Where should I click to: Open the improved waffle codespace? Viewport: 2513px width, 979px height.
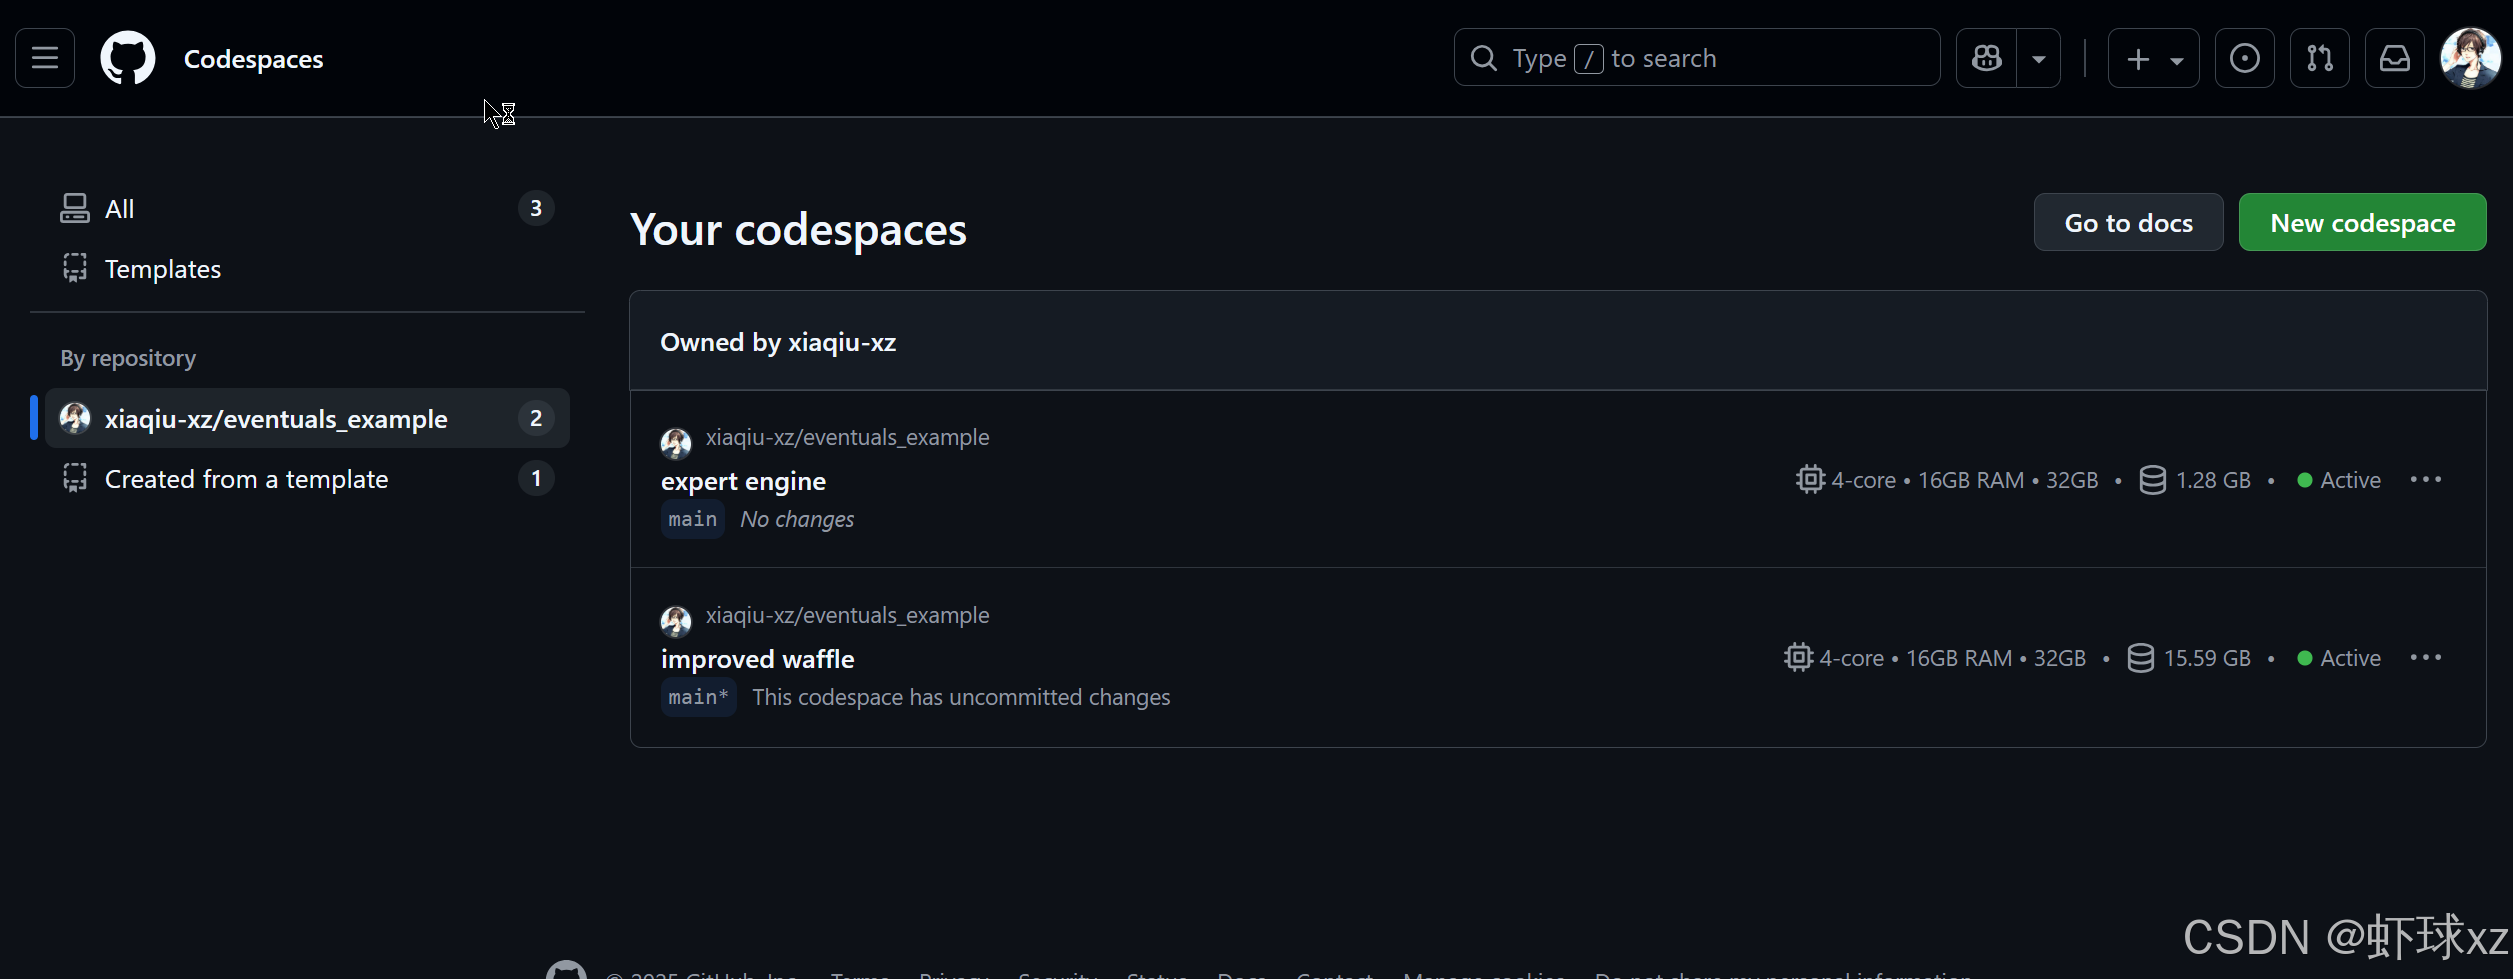[757, 659]
